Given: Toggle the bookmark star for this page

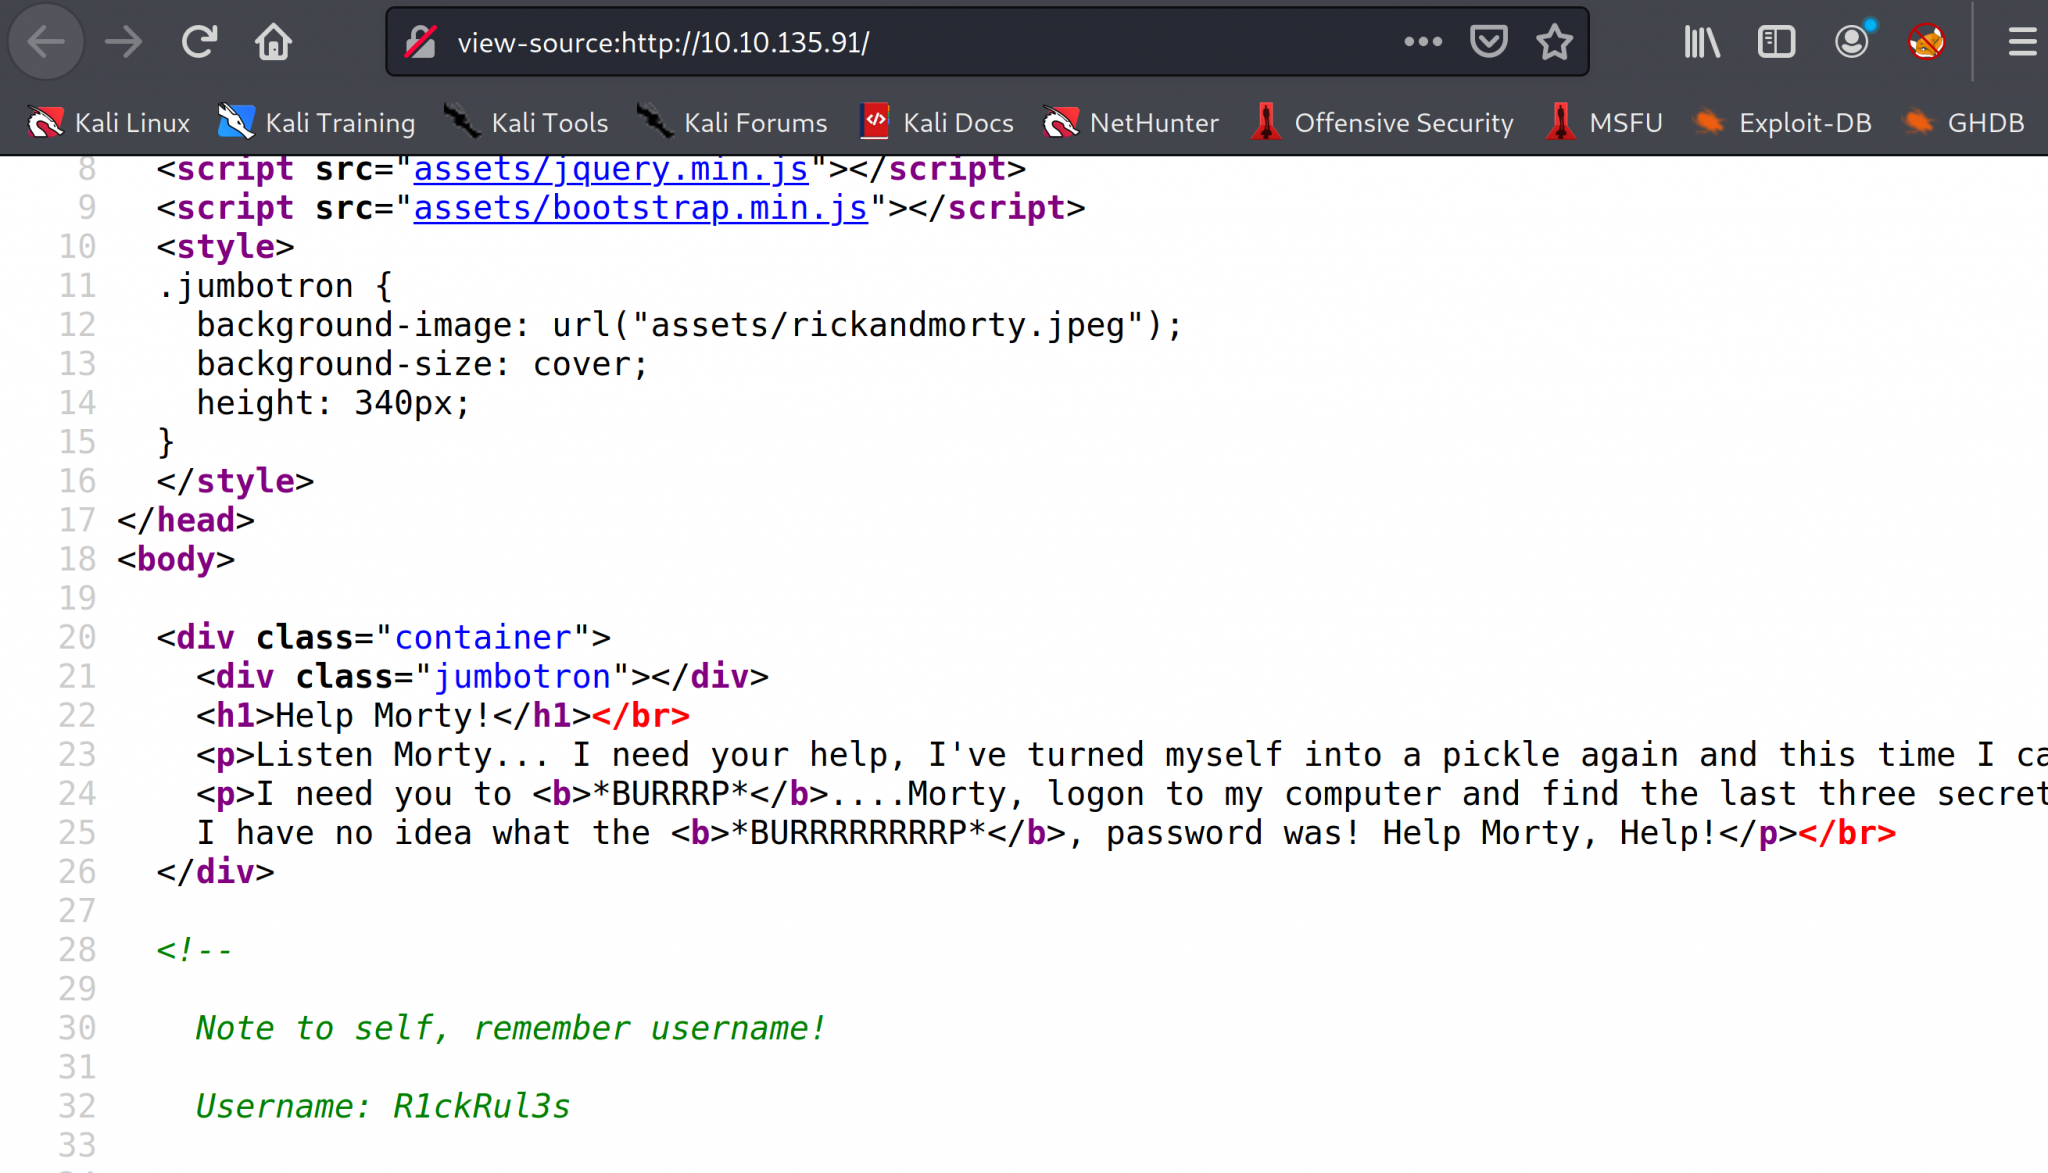Looking at the screenshot, I should pyautogui.click(x=1554, y=42).
